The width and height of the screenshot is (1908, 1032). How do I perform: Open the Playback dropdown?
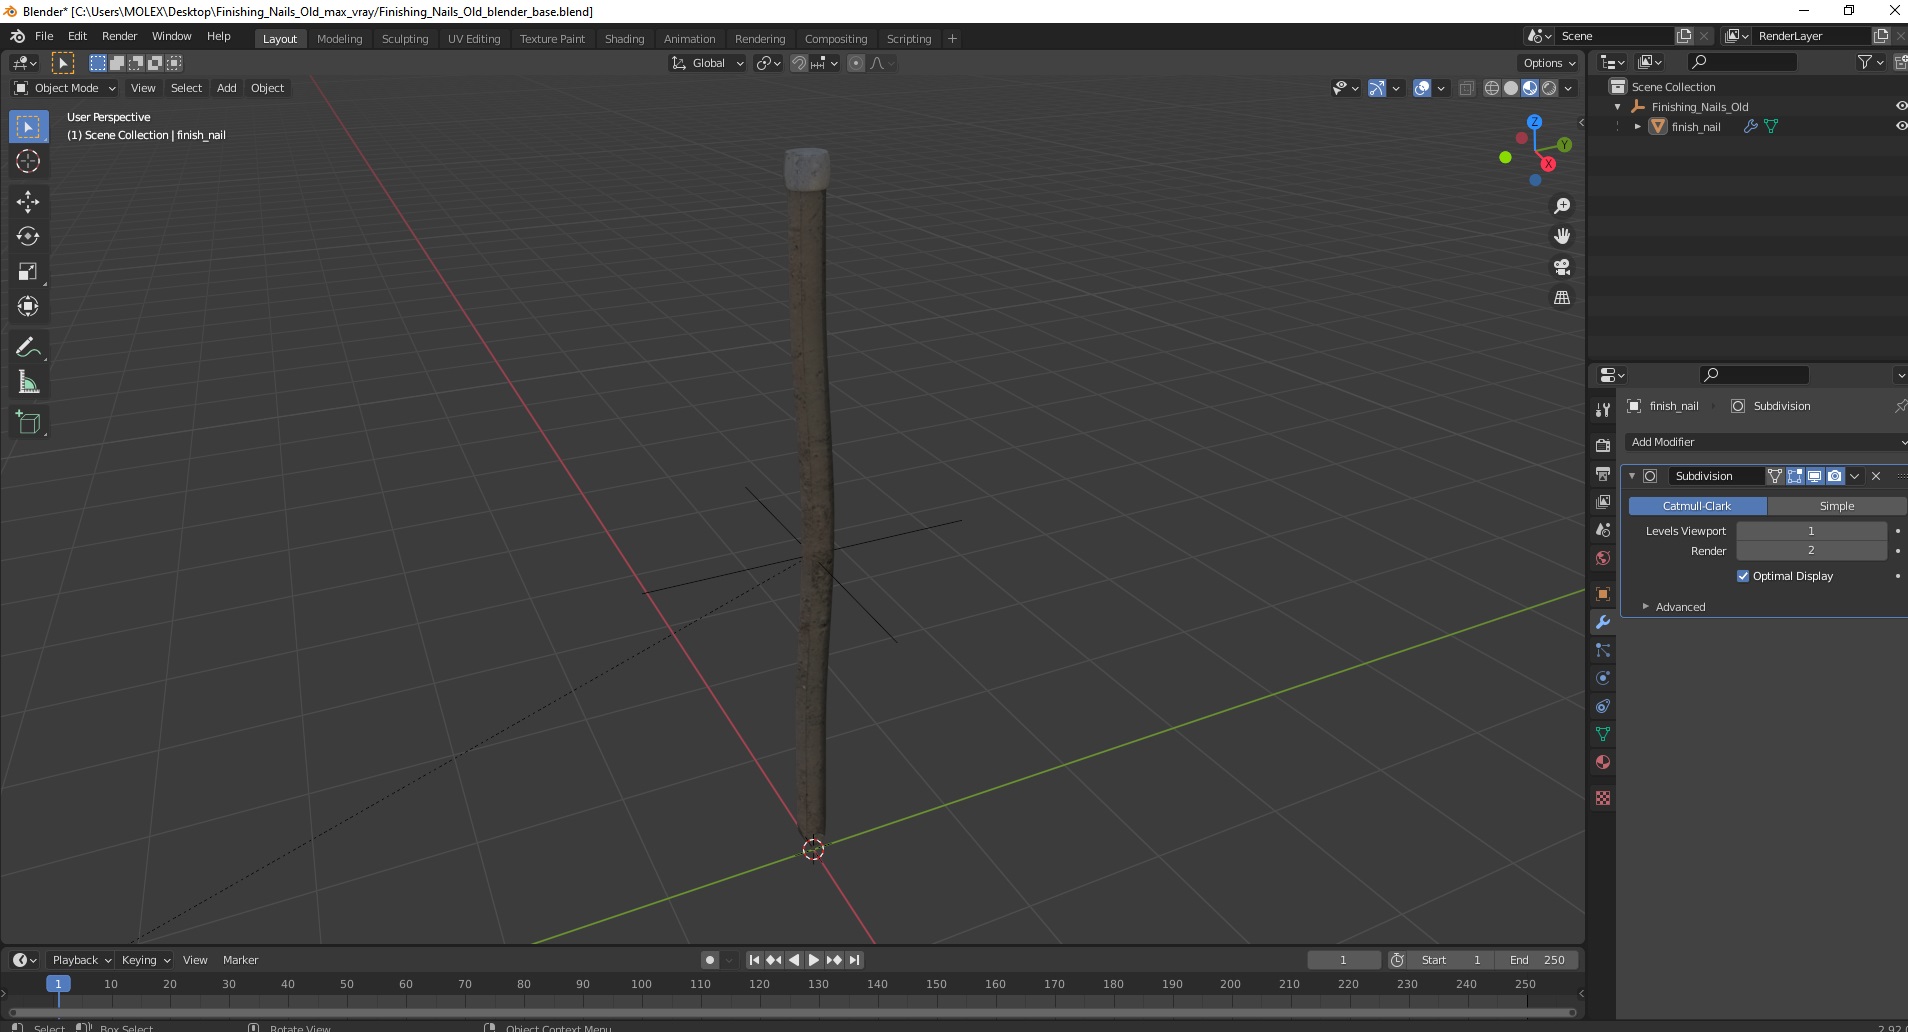pos(80,960)
